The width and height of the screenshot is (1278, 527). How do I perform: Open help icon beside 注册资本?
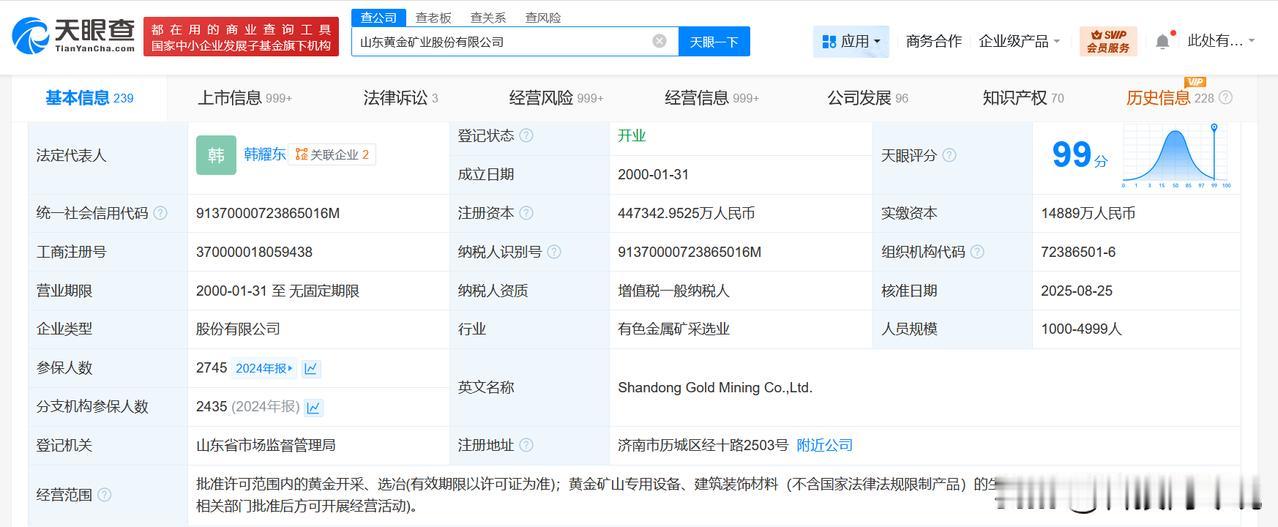coord(526,213)
